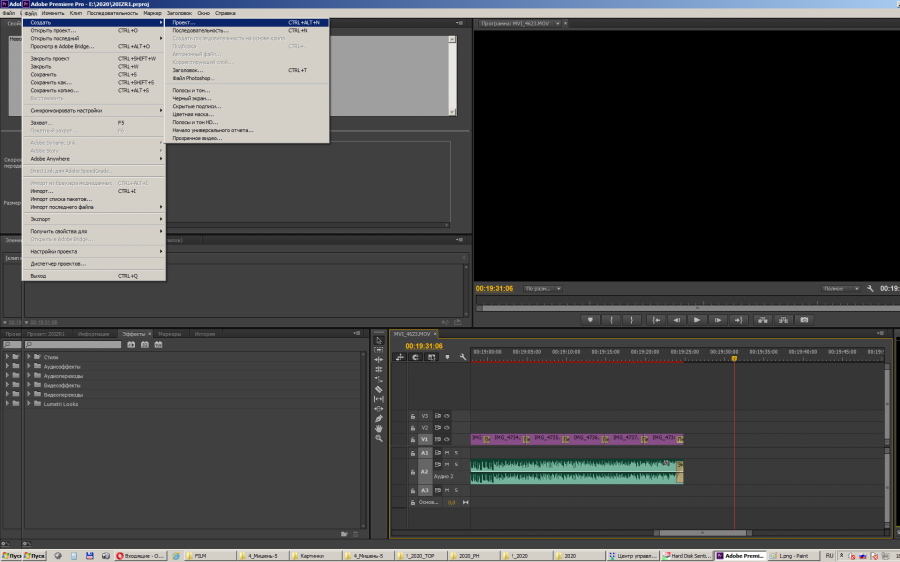
Task: Toggle track lock for V3
Action: point(413,416)
